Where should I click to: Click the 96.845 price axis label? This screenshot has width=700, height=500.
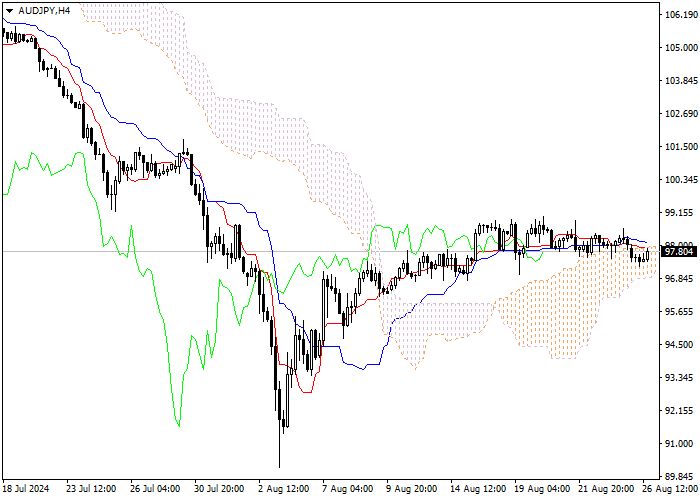(681, 279)
